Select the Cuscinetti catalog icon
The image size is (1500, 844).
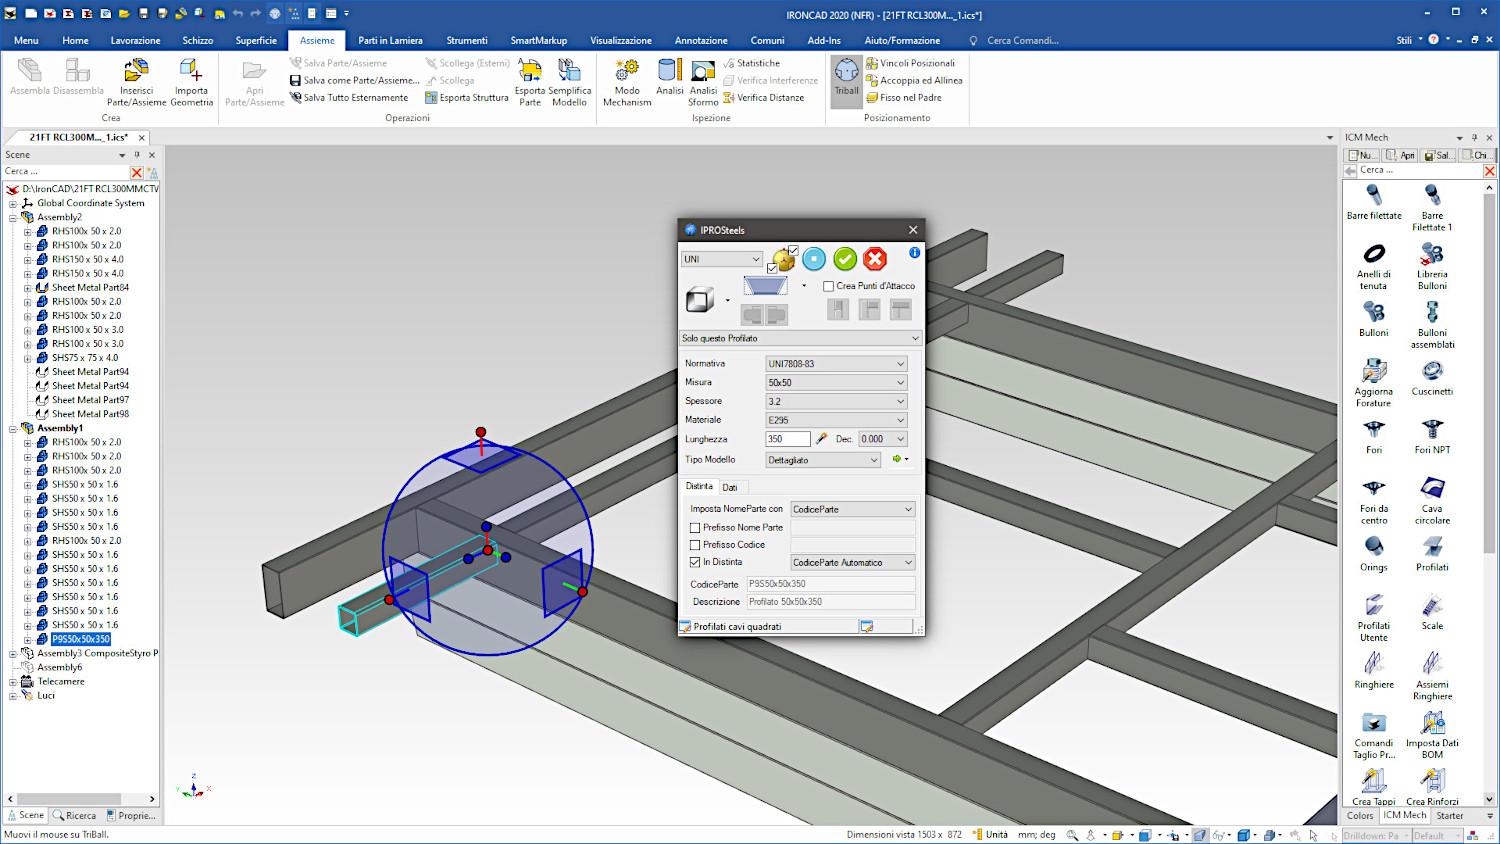[x=1432, y=378]
